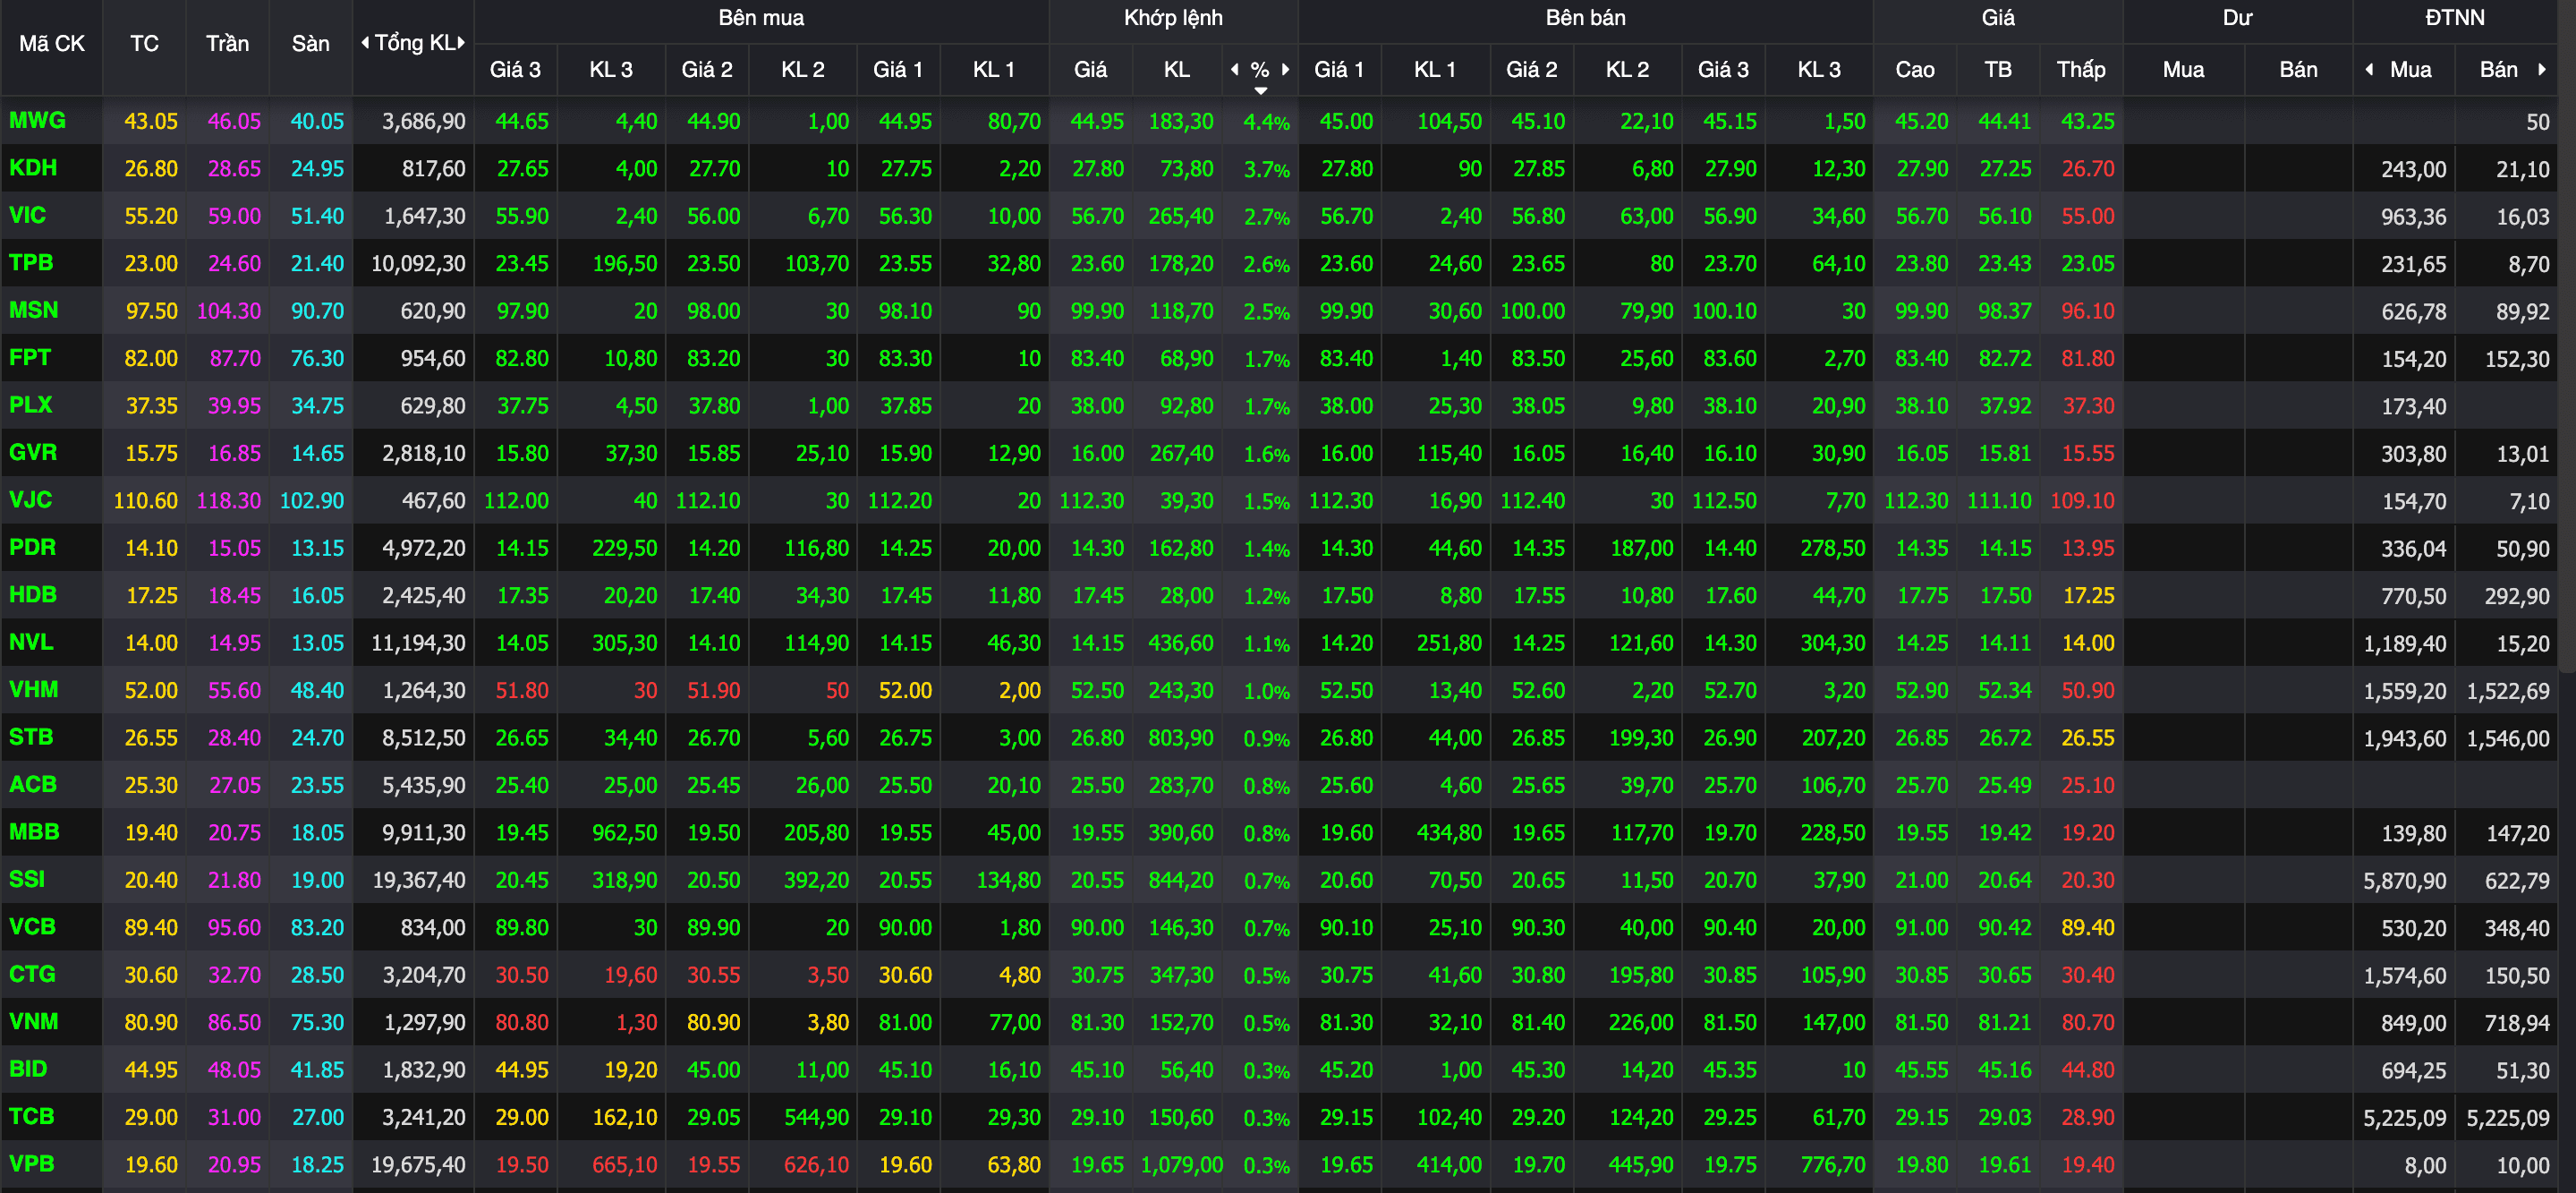Open GVR stock symbol

(x=33, y=452)
